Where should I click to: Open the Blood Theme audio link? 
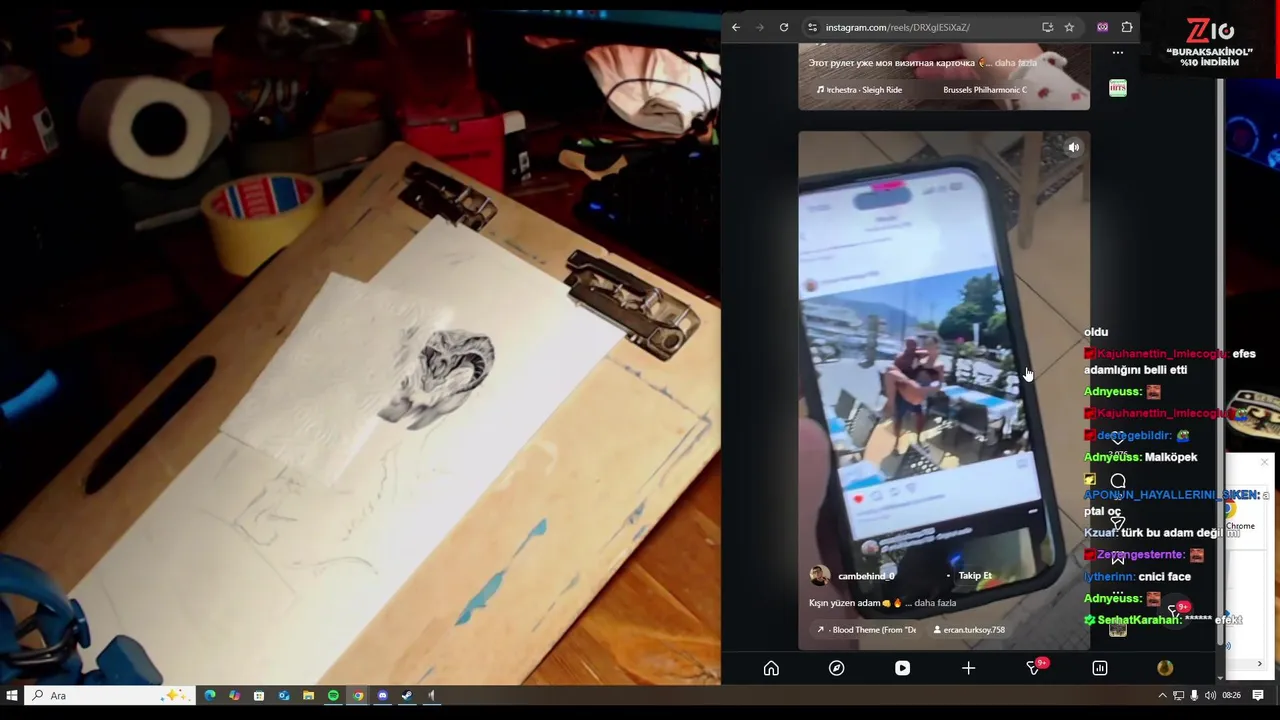pos(867,630)
